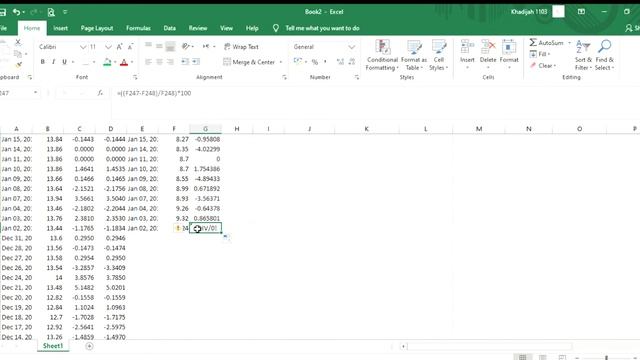This screenshot has width=640, height=360.
Task: Switch to the Data tab
Action: [169, 28]
